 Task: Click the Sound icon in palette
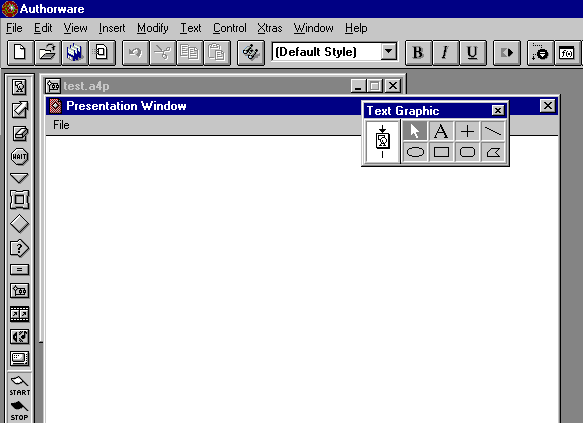19,337
